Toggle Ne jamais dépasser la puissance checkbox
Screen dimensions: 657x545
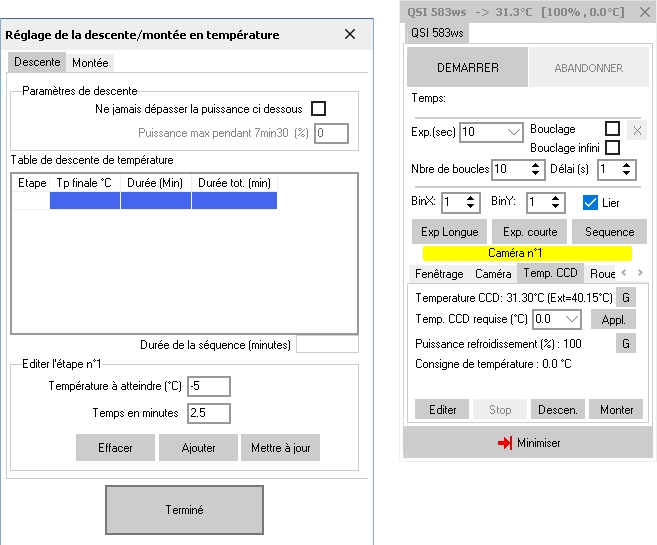319,109
